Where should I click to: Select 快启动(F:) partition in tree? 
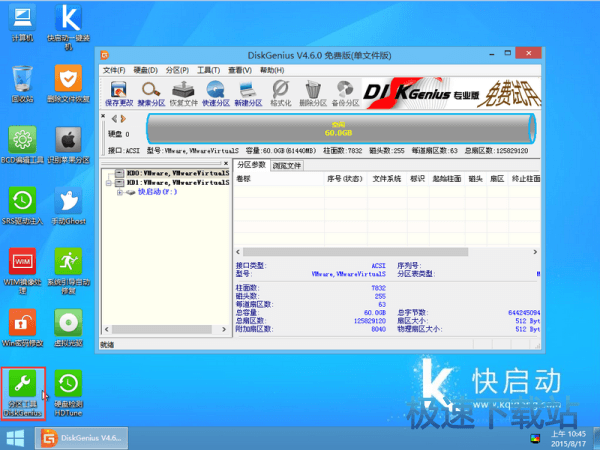[x=157, y=192]
